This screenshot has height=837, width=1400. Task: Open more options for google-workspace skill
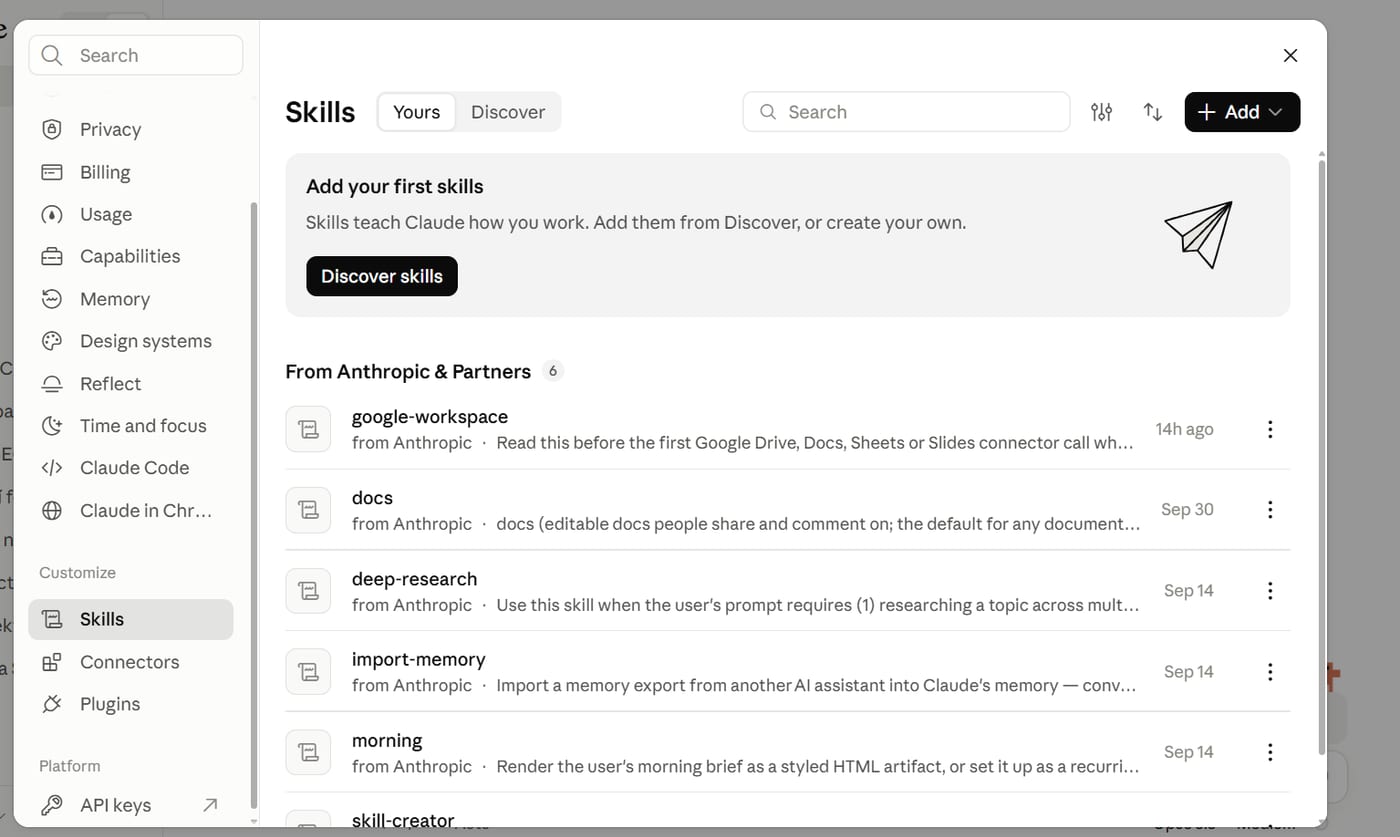1270,429
